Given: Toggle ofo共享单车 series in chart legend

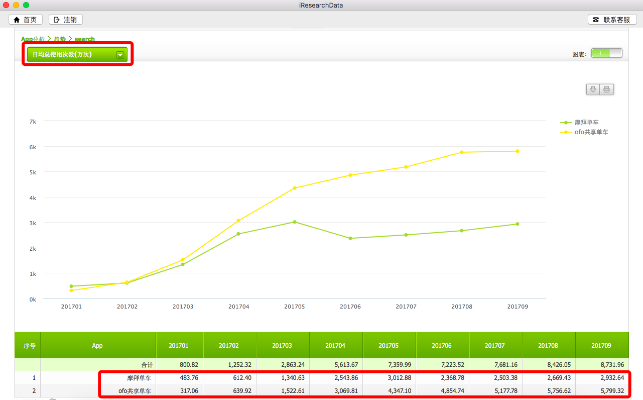Looking at the screenshot, I should click(589, 131).
